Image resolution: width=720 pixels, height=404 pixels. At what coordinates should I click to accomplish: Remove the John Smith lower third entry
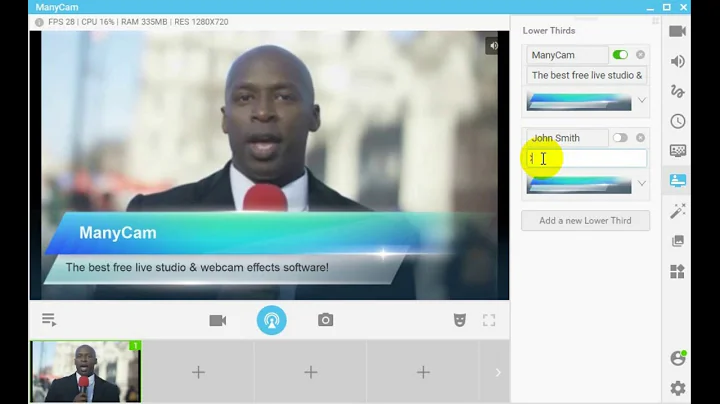coord(640,138)
